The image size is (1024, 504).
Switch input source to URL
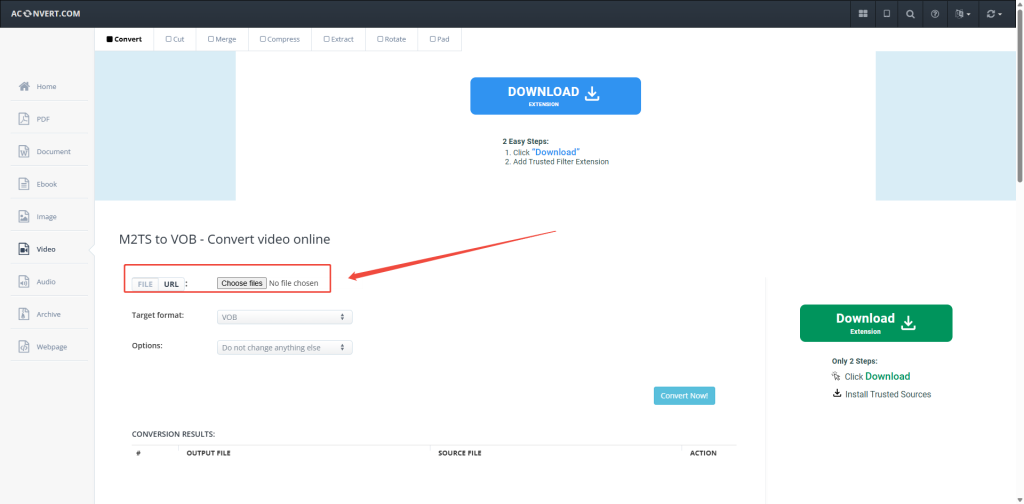click(171, 284)
